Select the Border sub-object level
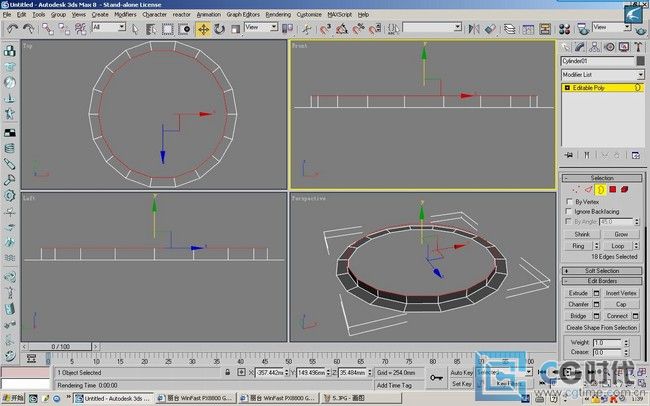 [600, 190]
